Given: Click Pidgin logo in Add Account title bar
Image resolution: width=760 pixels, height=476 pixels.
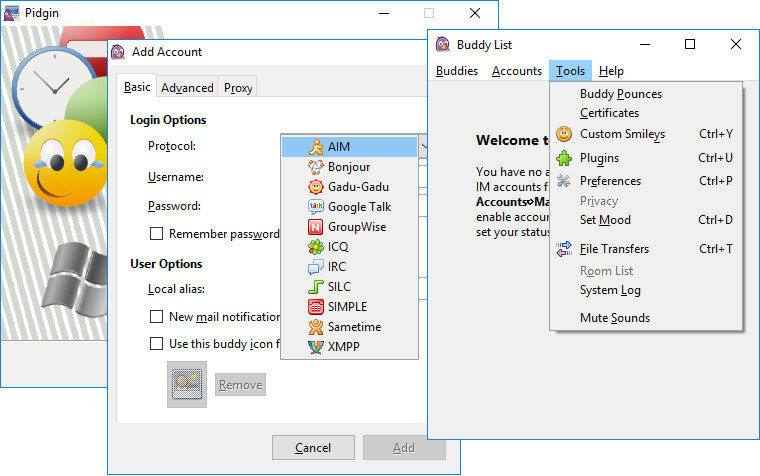Looking at the screenshot, I should (118, 52).
